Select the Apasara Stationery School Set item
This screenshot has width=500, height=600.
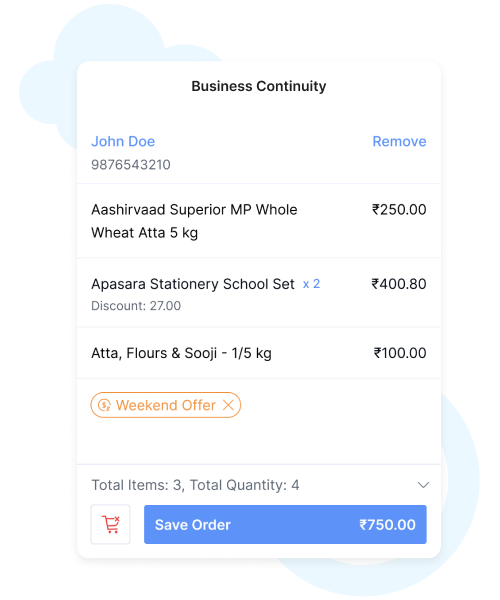(x=259, y=293)
